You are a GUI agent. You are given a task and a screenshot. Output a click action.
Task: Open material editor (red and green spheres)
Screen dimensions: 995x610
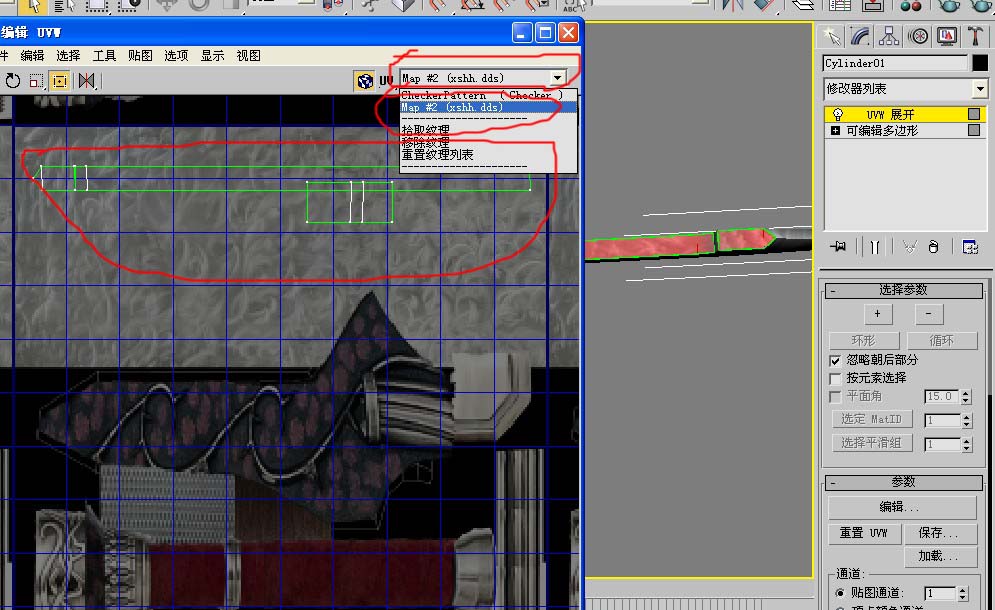[x=911, y=6]
